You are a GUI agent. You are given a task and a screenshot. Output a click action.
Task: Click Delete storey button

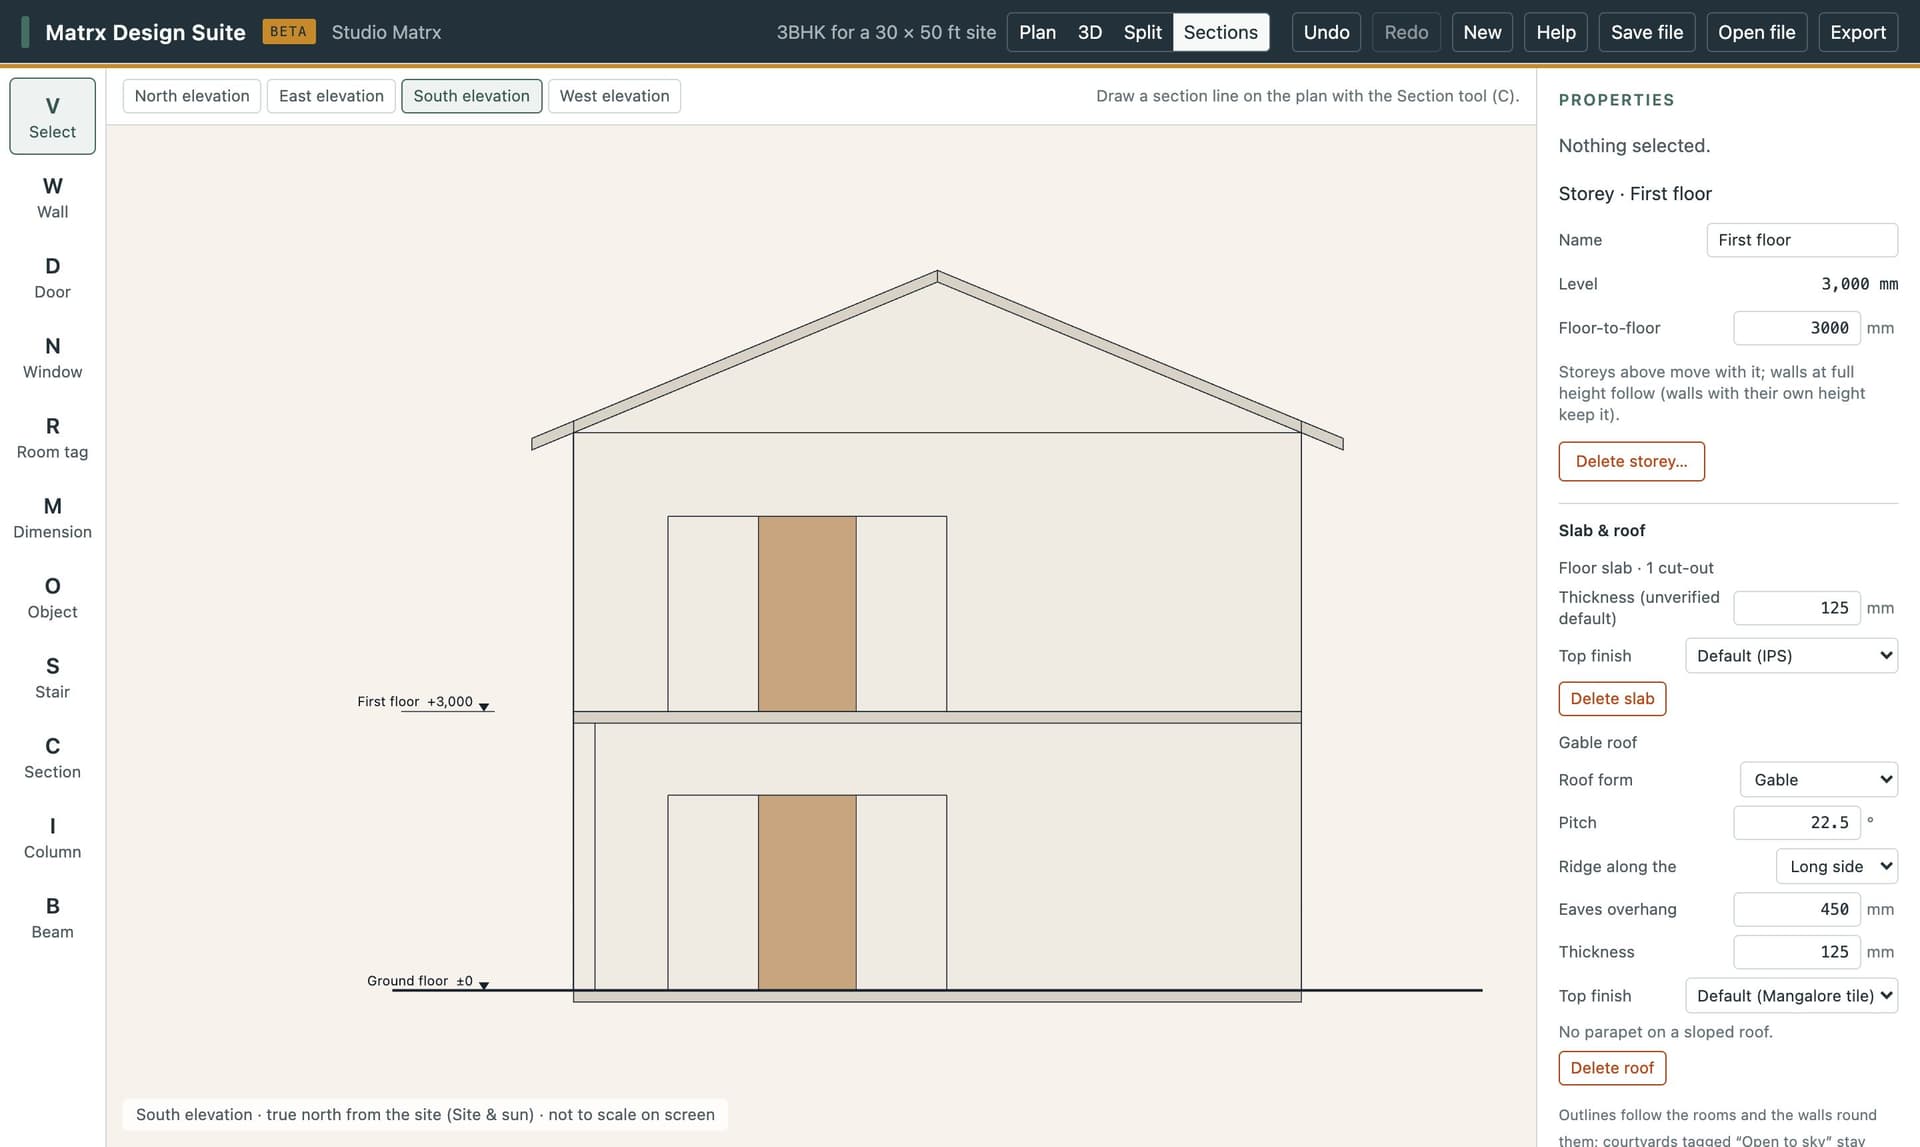pos(1631,461)
